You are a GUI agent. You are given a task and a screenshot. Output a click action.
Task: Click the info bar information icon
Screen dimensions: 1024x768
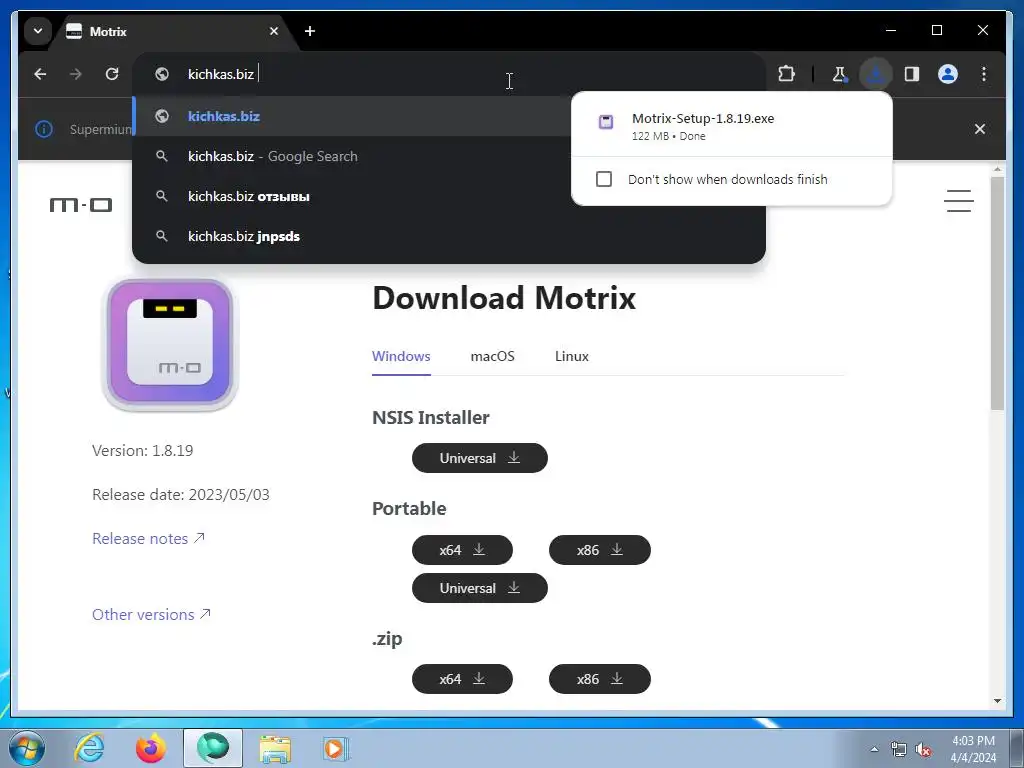pyautogui.click(x=44, y=129)
